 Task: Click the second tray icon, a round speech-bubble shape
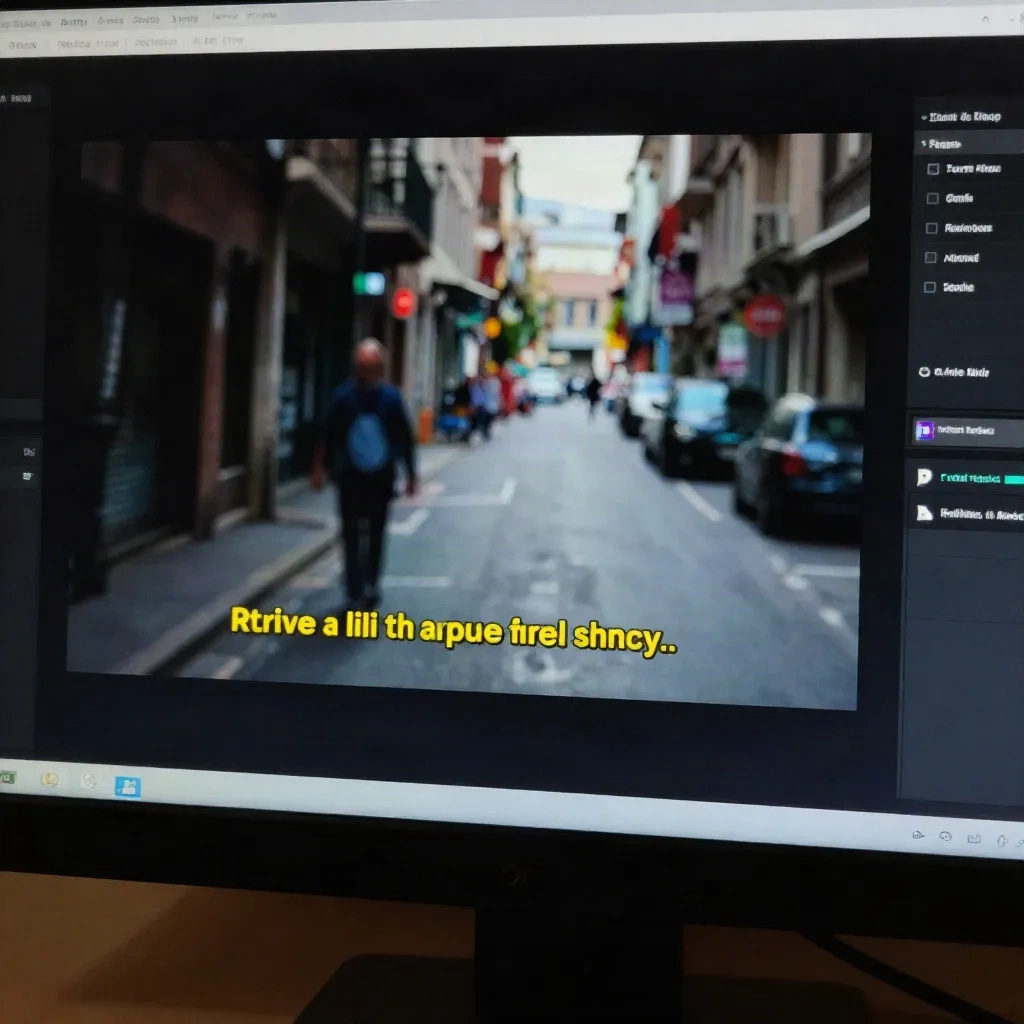946,837
